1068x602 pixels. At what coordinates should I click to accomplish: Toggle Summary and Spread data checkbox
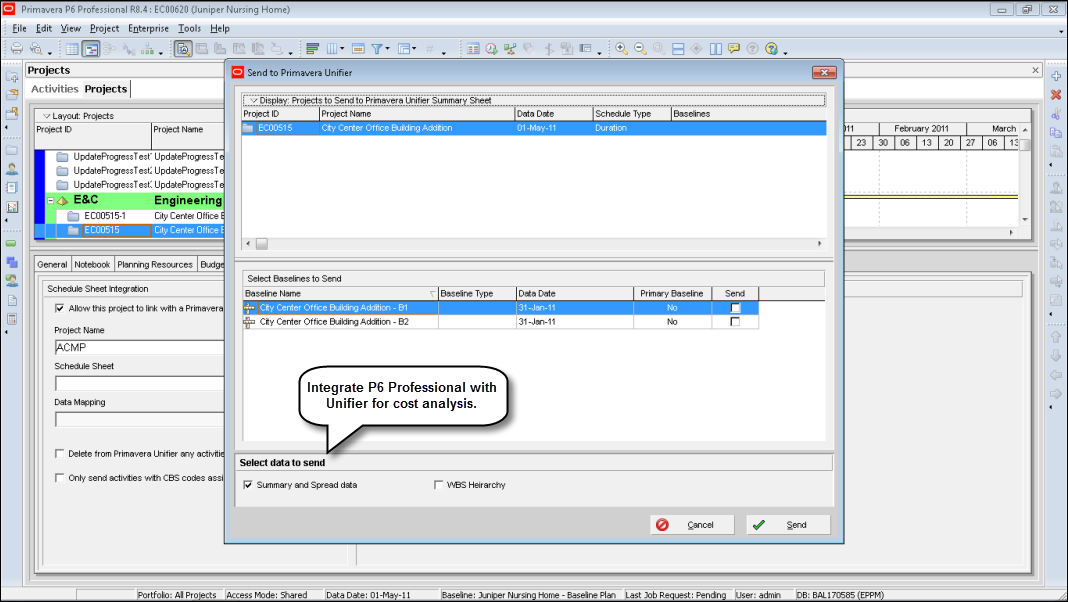click(x=248, y=485)
